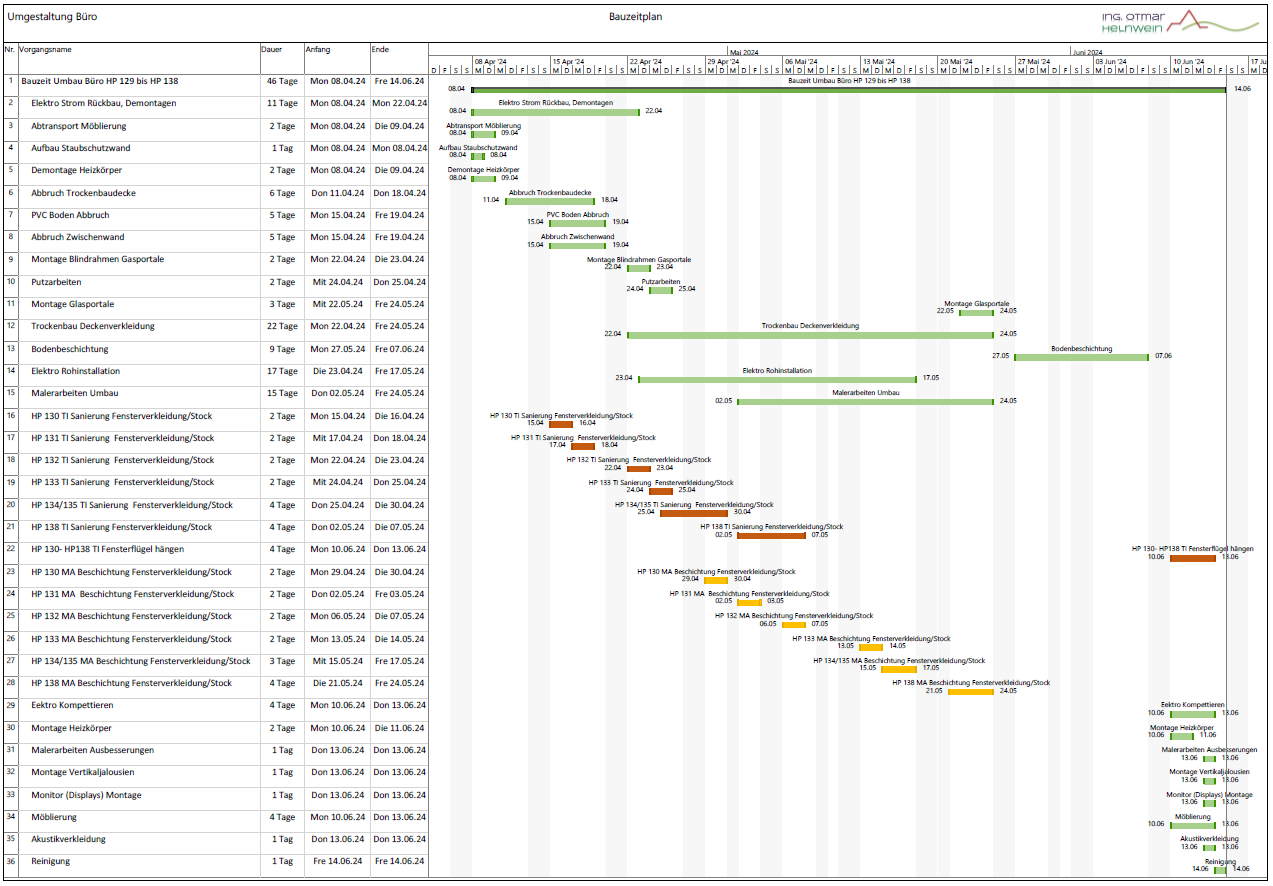This screenshot has width=1273, height=886.
Task: Click the green Gantt bar for Abbruch Trockenbaudecke
Action: click(x=550, y=200)
